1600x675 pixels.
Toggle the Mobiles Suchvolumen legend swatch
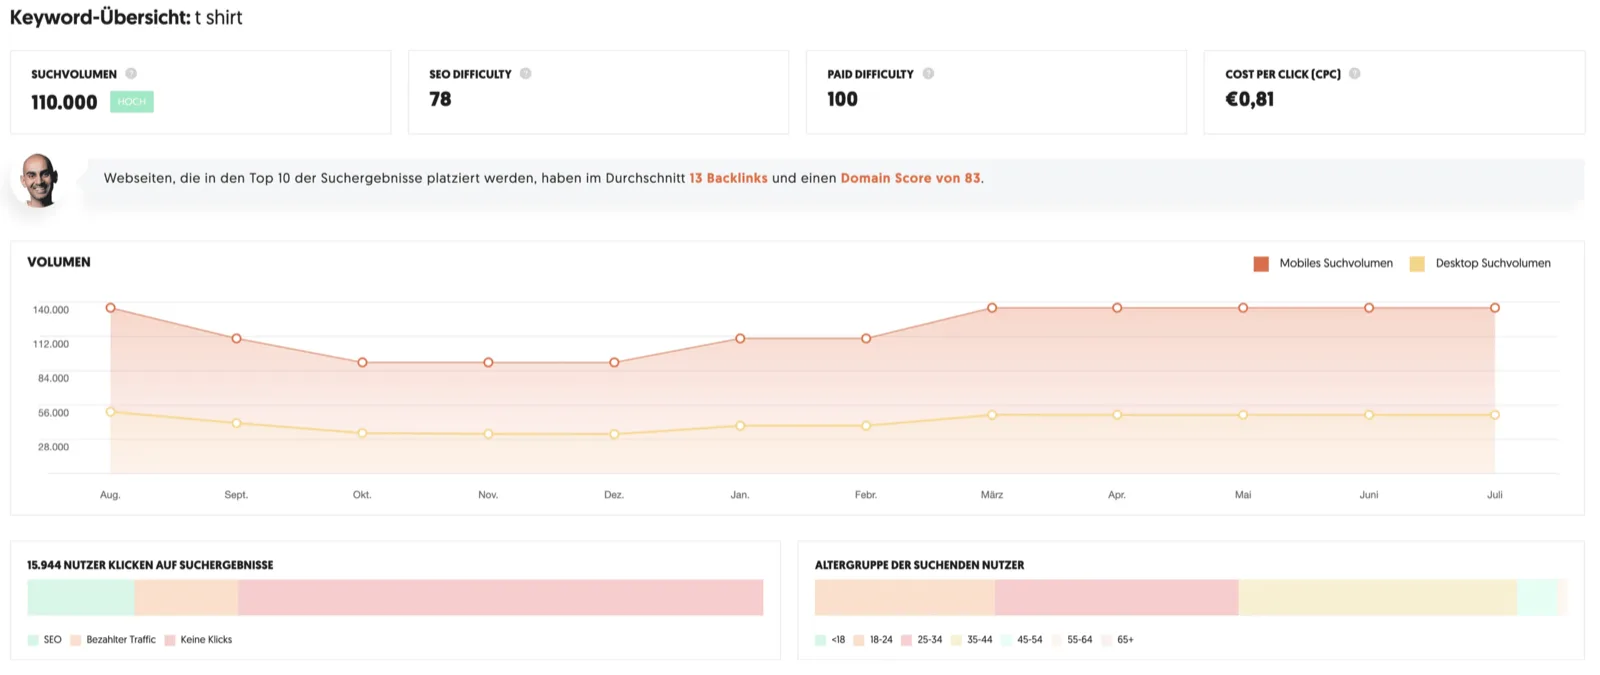click(1261, 263)
